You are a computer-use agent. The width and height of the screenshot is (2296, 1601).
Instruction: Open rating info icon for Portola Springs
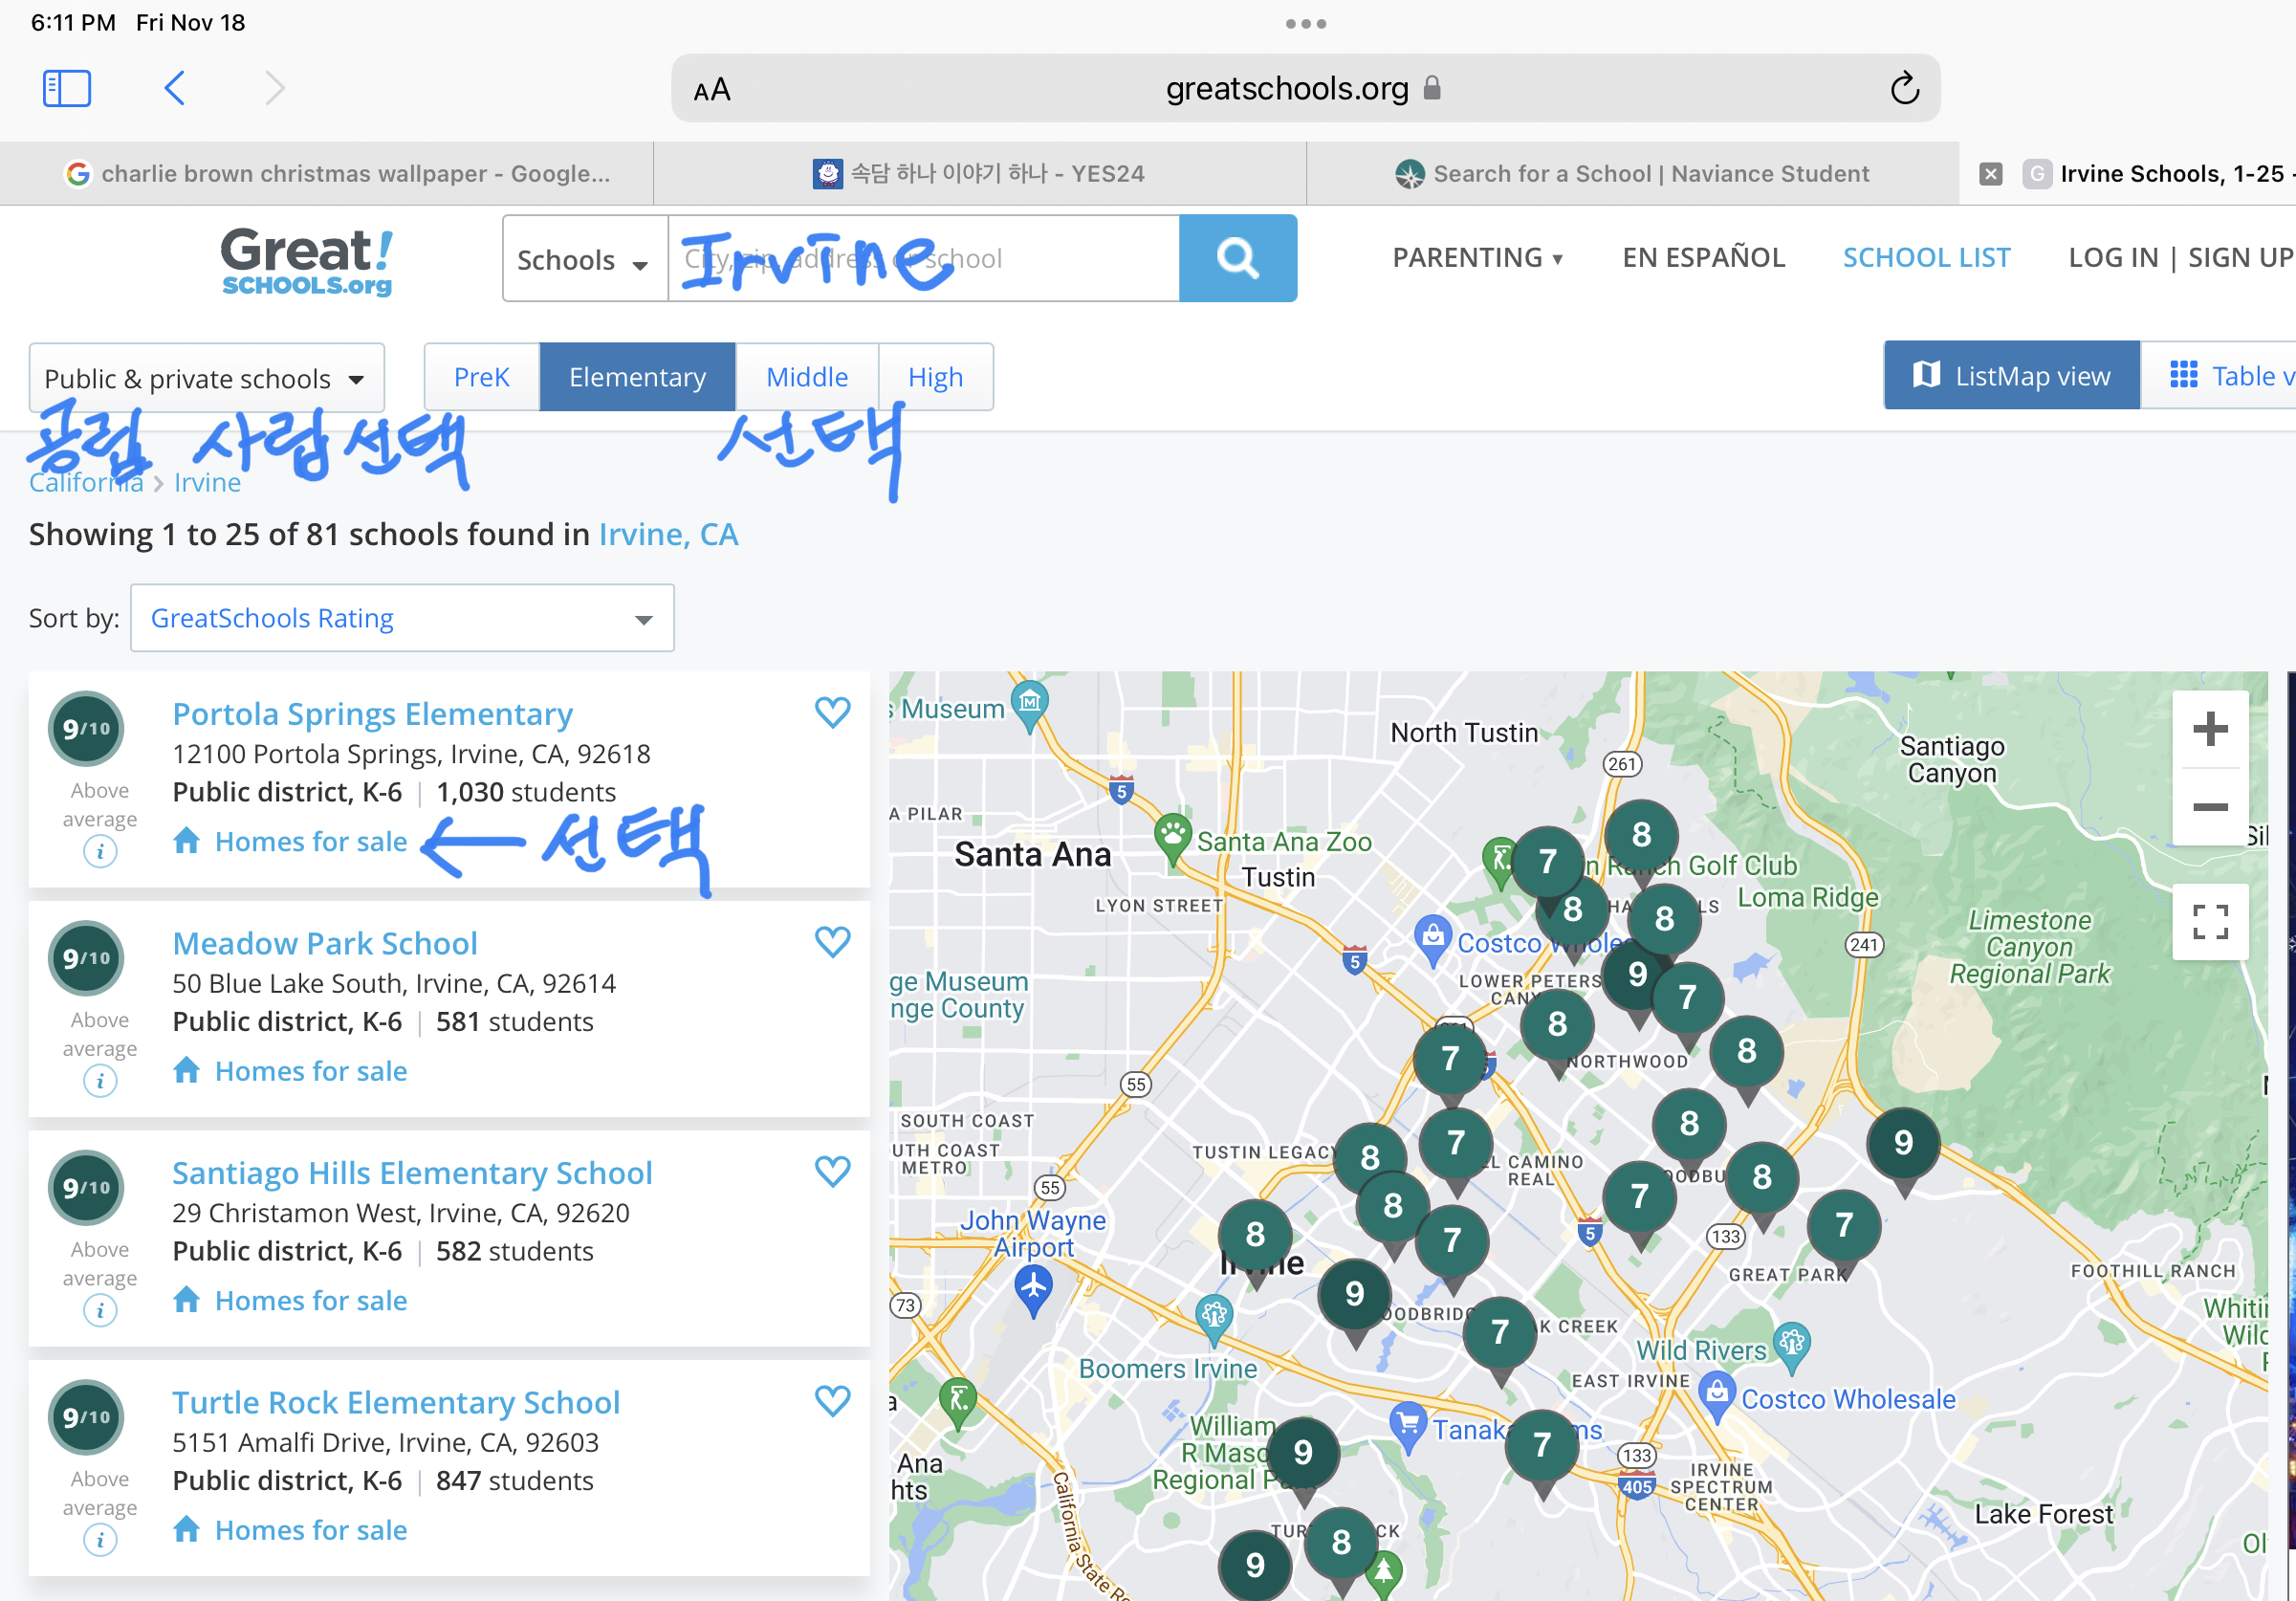100,852
